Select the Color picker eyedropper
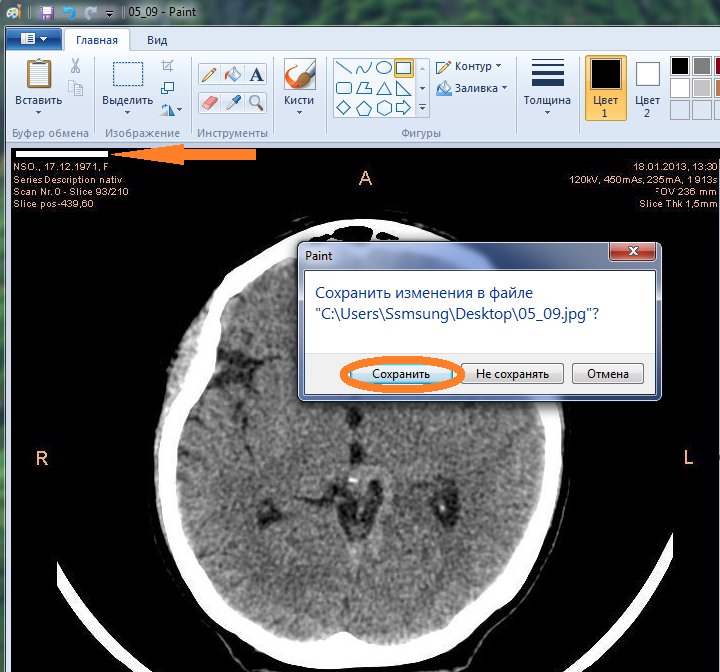The width and height of the screenshot is (720, 672). [x=233, y=102]
